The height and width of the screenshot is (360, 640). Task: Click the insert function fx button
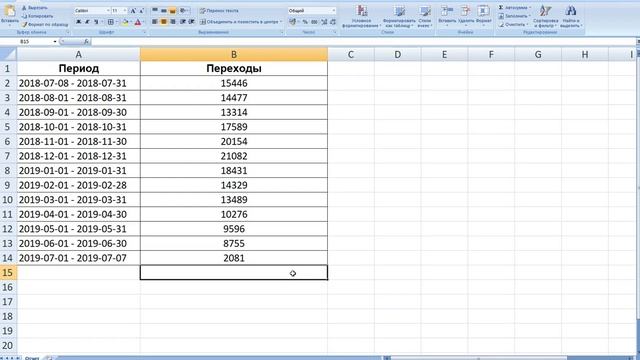click(86, 42)
